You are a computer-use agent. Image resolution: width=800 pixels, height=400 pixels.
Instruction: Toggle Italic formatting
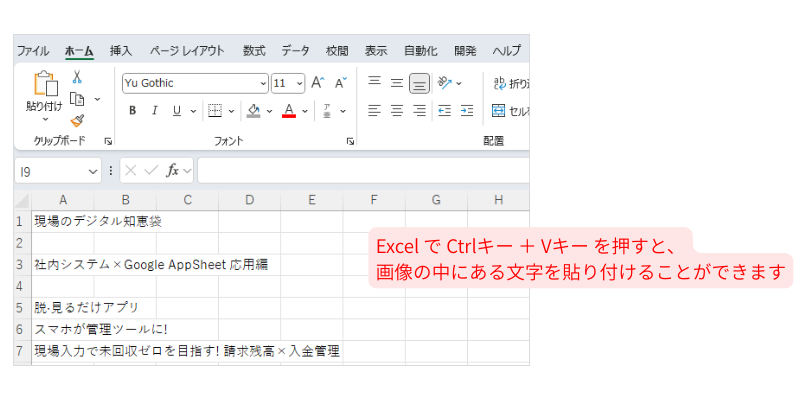pyautogui.click(x=155, y=111)
